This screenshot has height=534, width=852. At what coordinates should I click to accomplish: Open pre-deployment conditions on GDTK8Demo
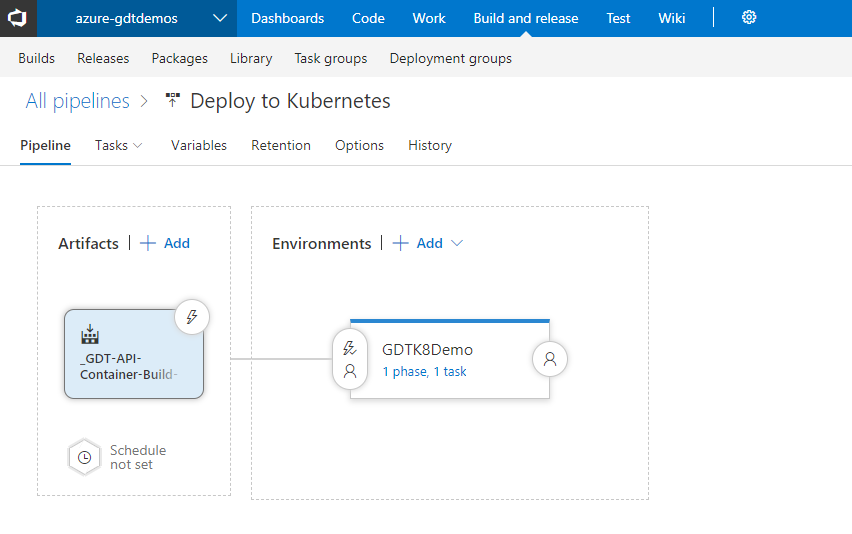click(x=350, y=359)
